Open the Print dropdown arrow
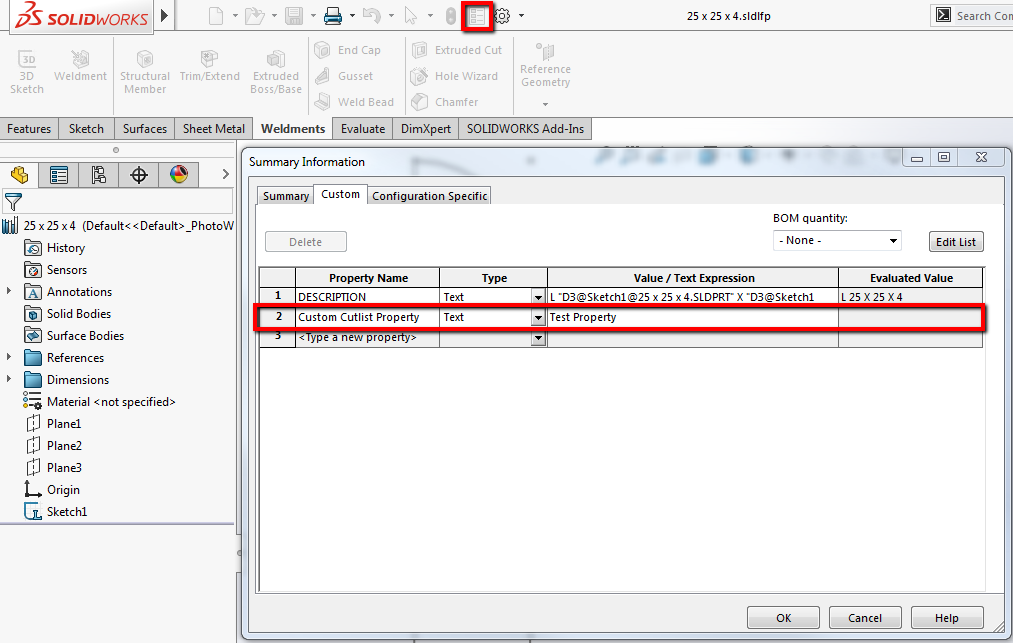The height and width of the screenshot is (643, 1013). (x=352, y=16)
